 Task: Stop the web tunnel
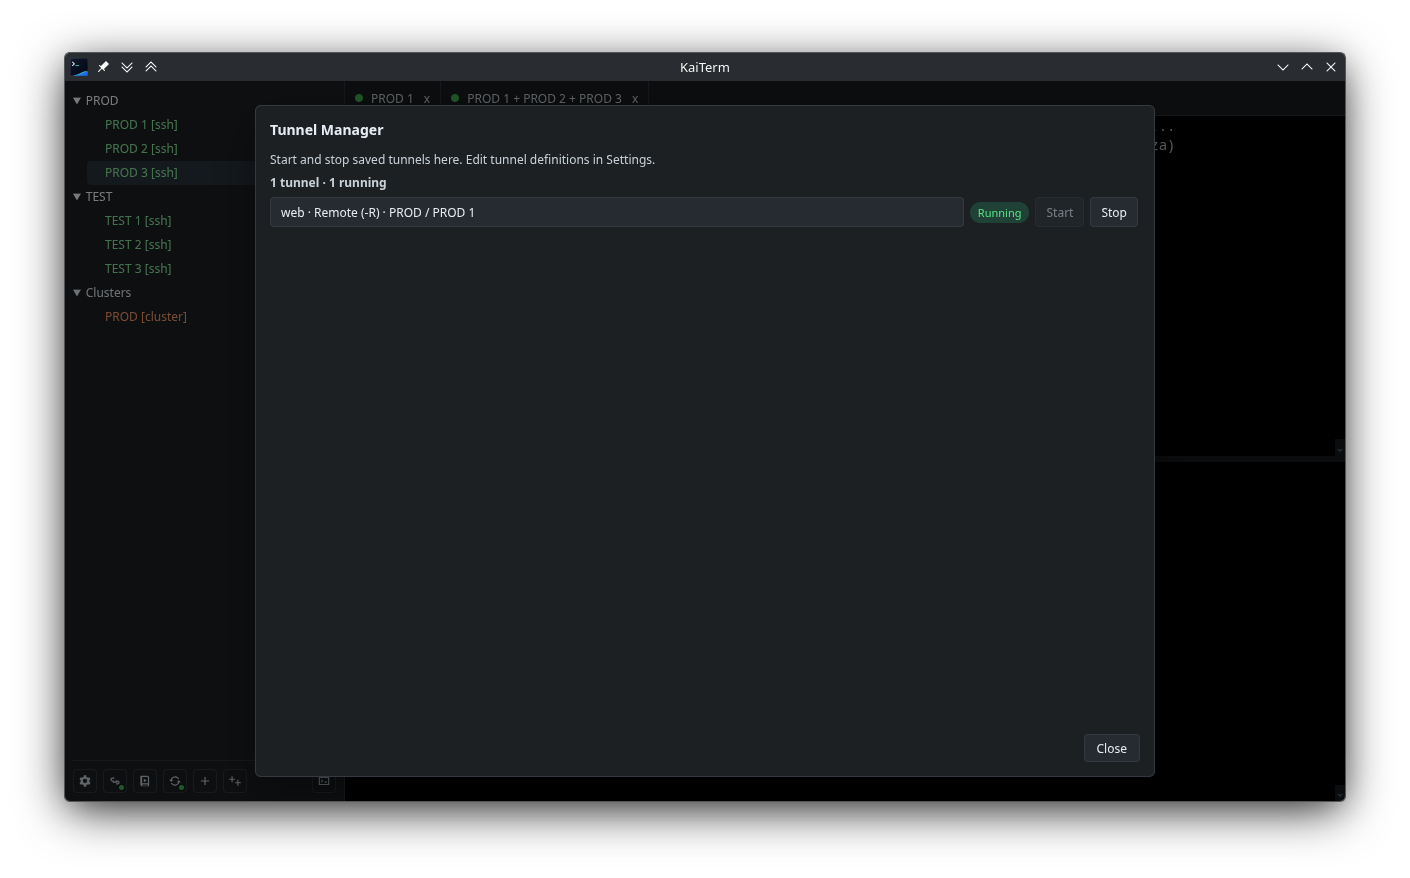(x=1114, y=213)
